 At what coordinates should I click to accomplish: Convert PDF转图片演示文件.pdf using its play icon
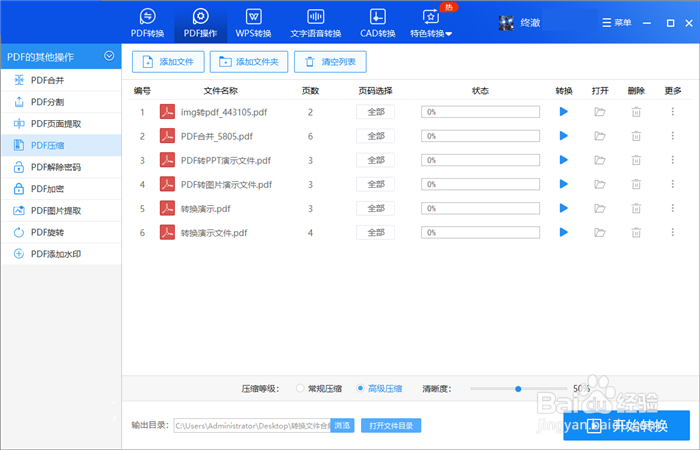pyautogui.click(x=563, y=184)
